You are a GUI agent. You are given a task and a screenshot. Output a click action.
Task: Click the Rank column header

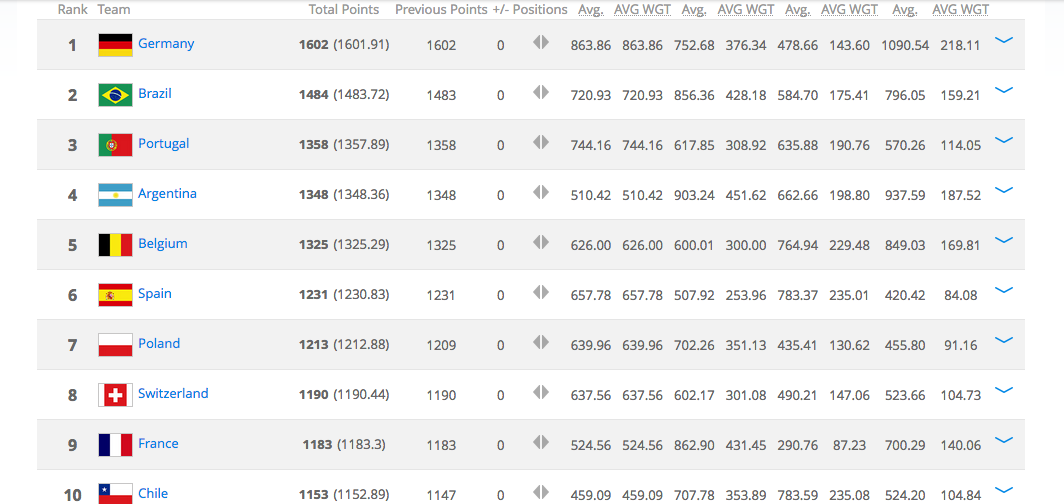click(x=72, y=9)
